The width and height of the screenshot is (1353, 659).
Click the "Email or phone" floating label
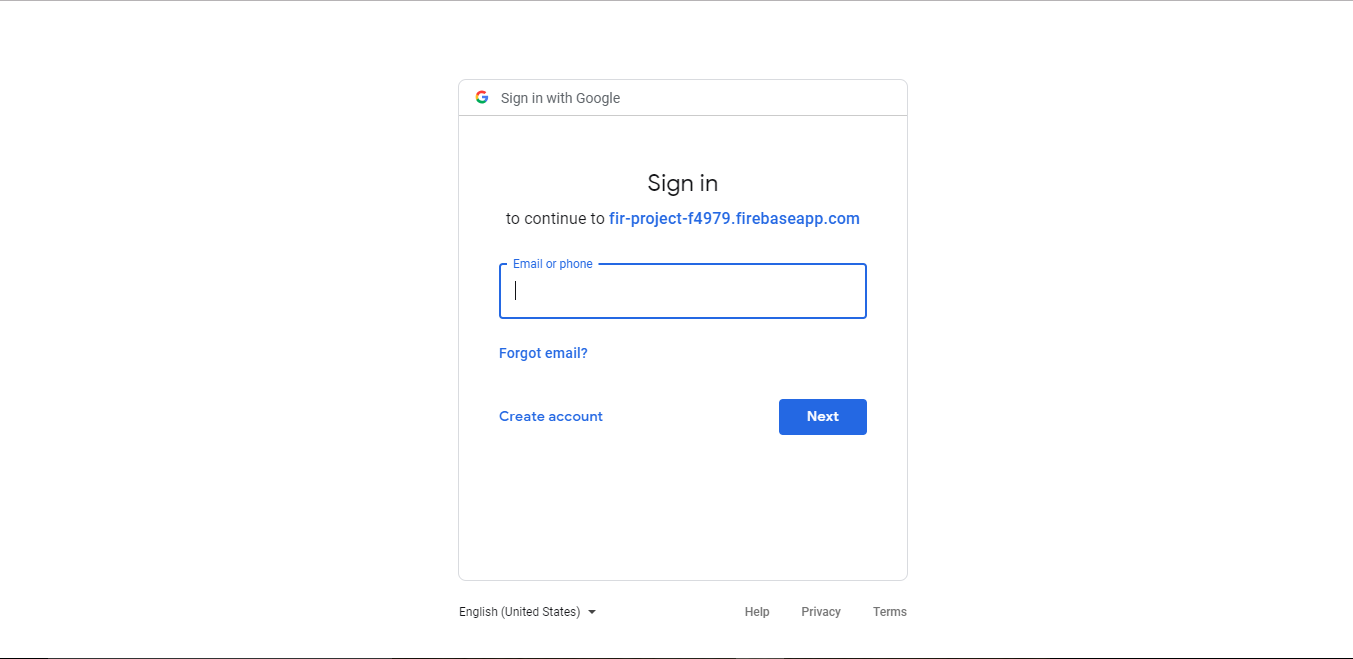coord(553,264)
